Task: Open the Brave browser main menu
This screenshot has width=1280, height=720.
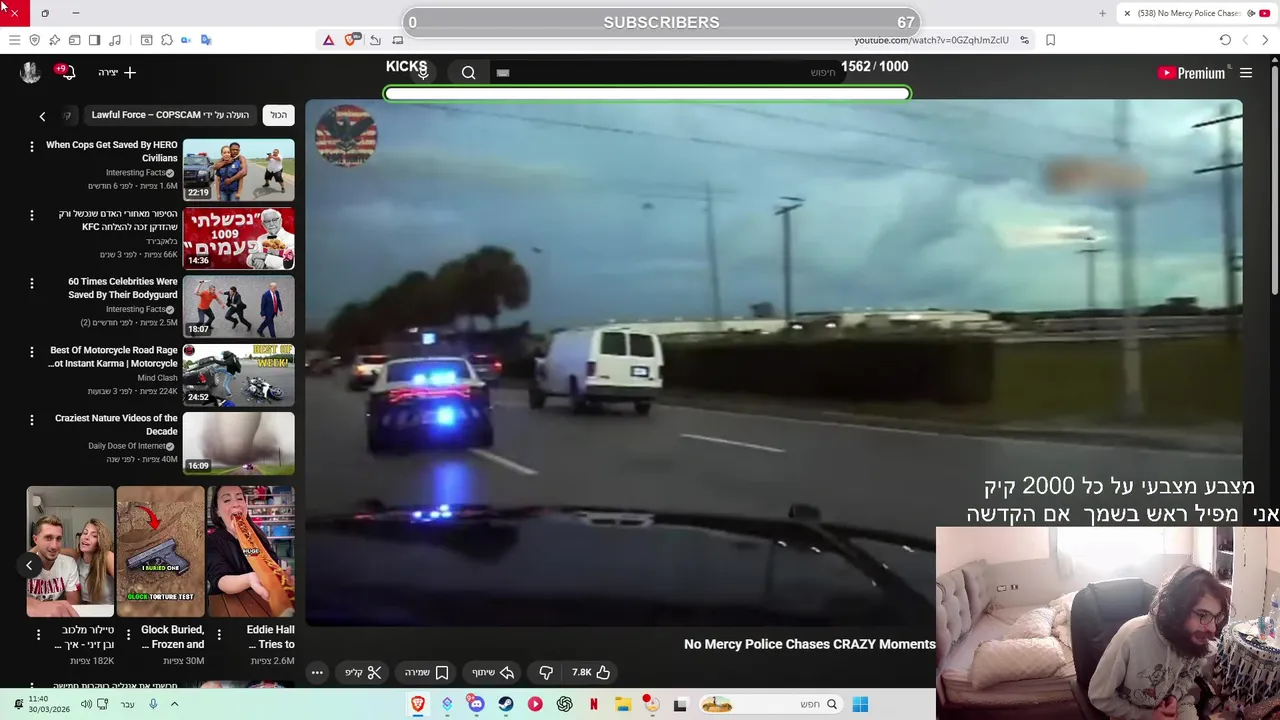Action: click(x=14, y=40)
